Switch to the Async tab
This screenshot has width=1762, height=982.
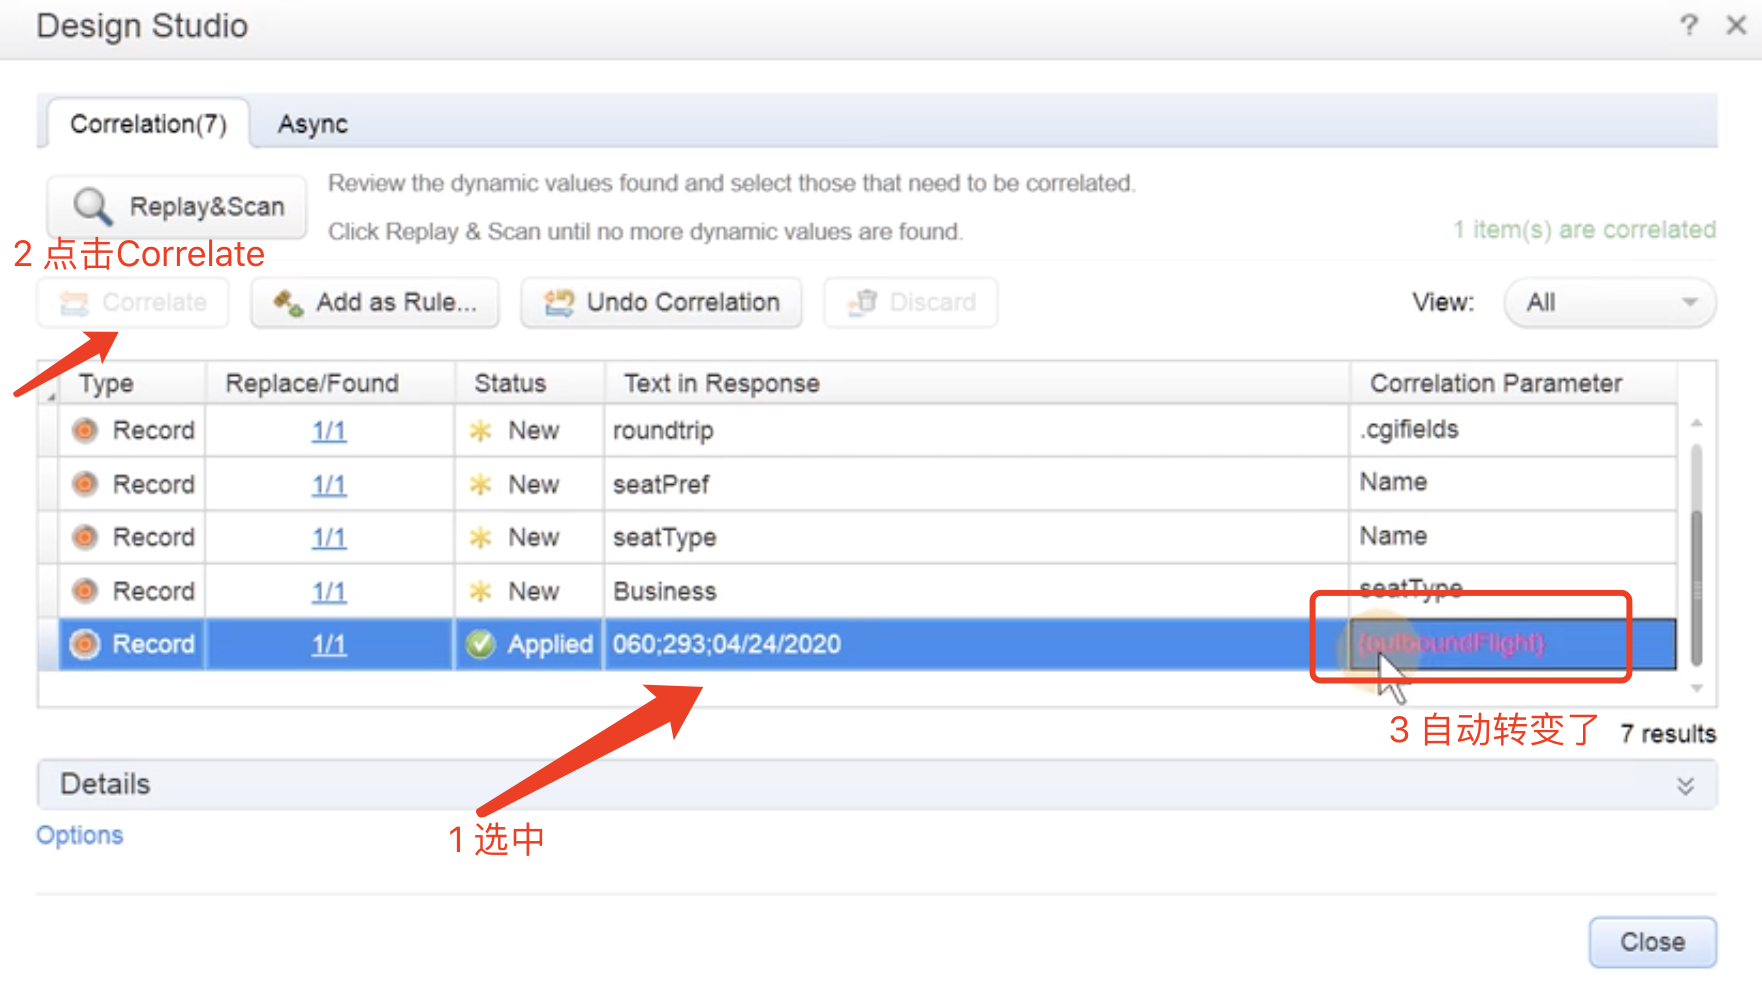click(x=313, y=124)
